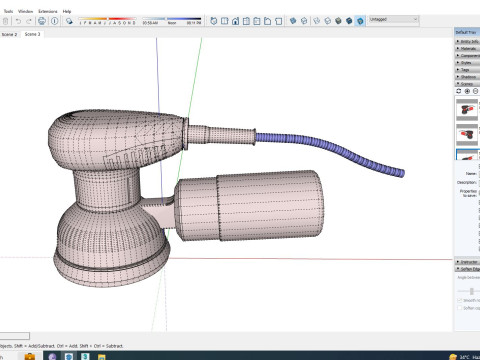Open the SketchUp taskbar icon
This screenshot has width=480, height=360.
pyautogui.click(x=69, y=356)
